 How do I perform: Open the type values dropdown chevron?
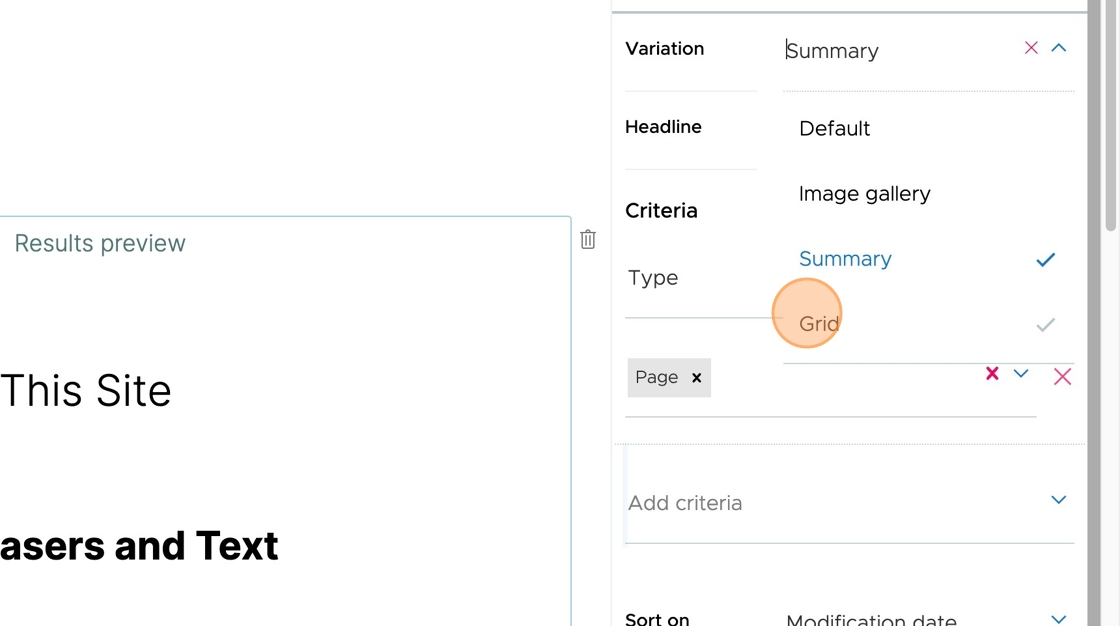click(1021, 373)
